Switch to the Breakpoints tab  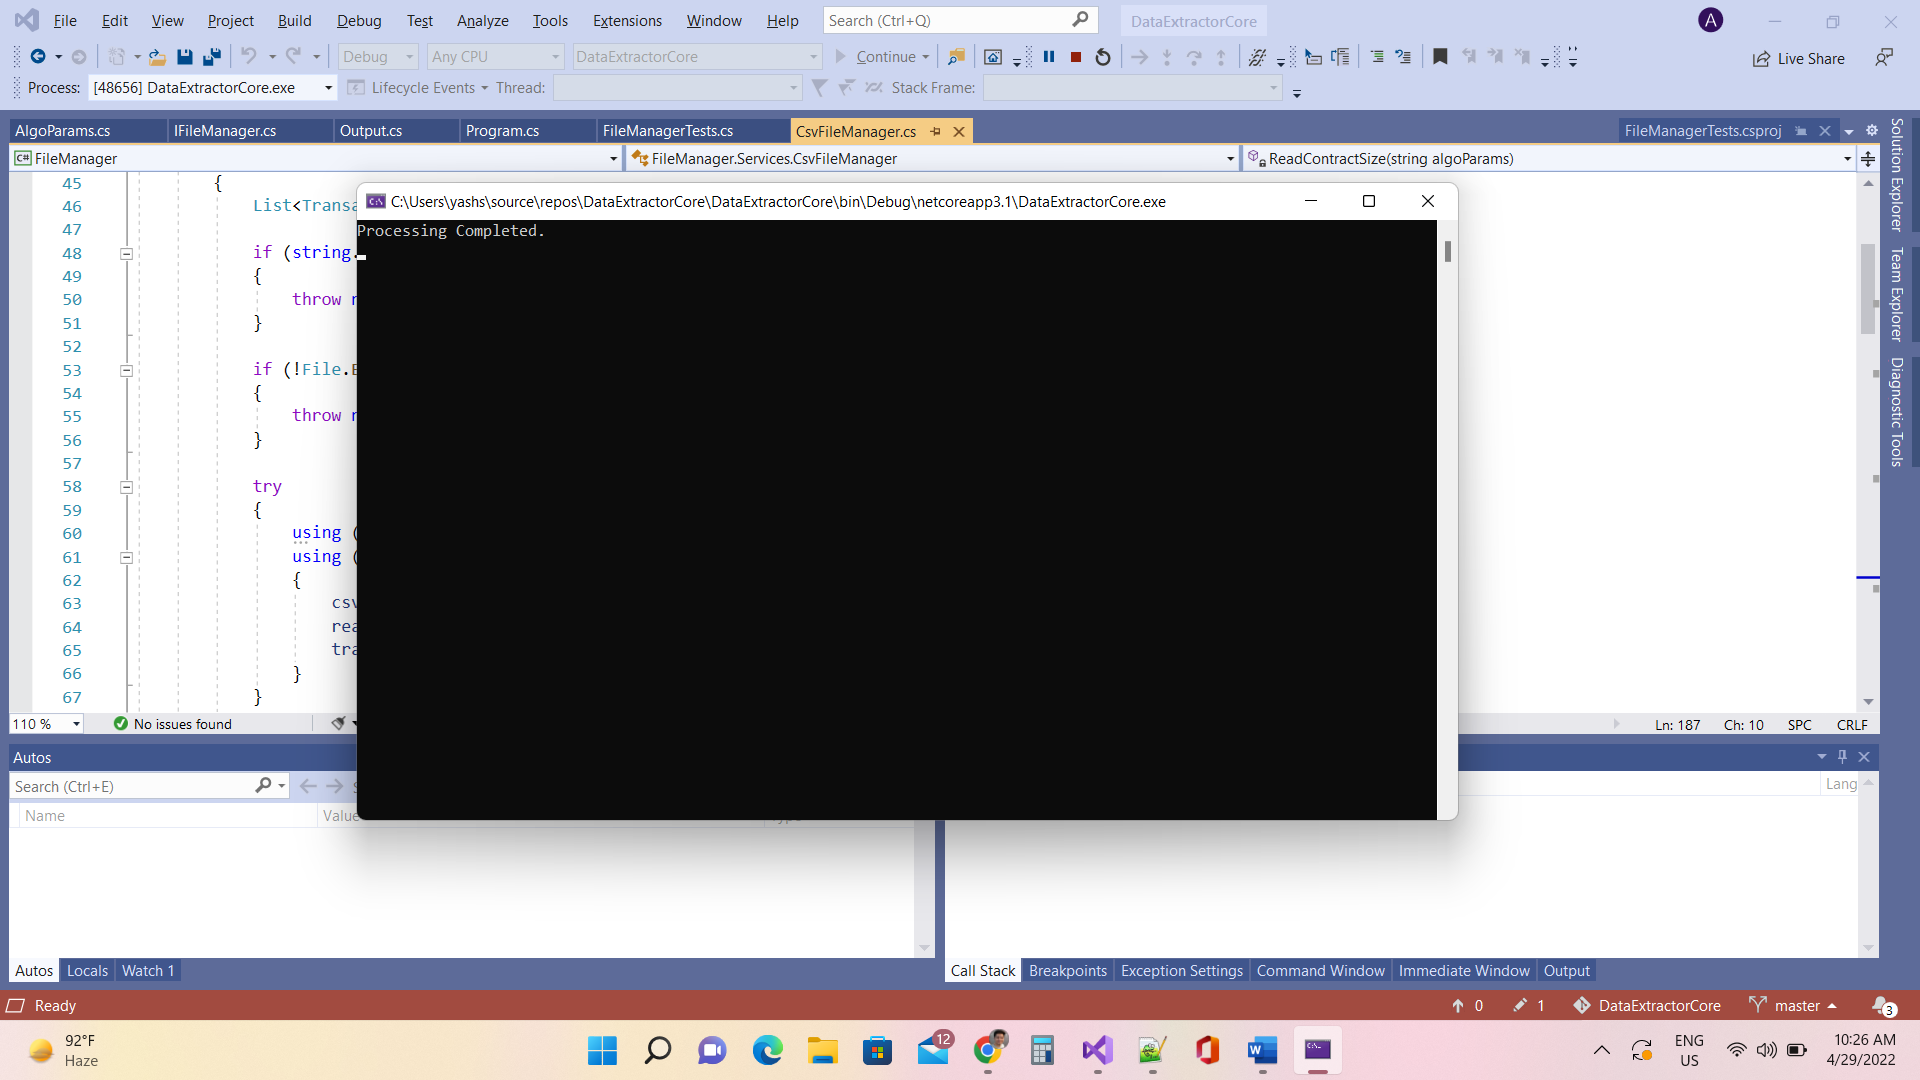coord(1067,970)
